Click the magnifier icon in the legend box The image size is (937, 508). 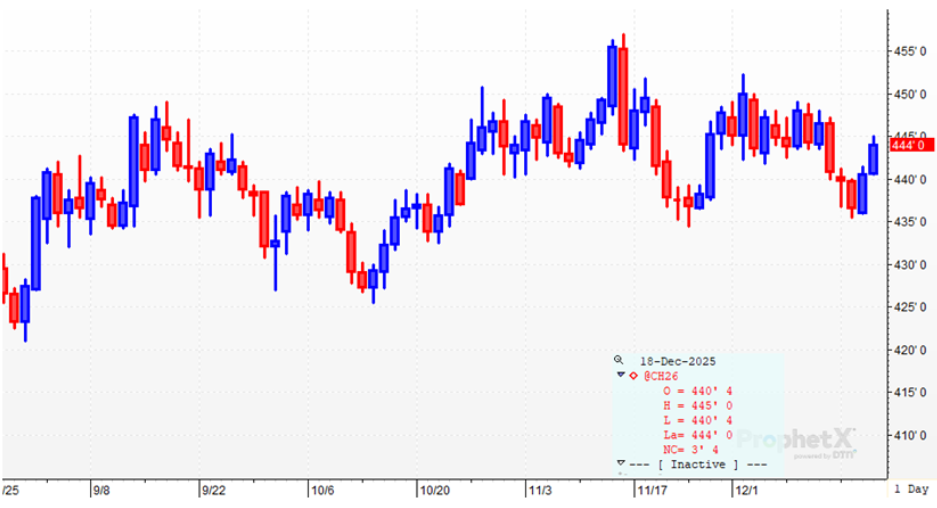[618, 359]
